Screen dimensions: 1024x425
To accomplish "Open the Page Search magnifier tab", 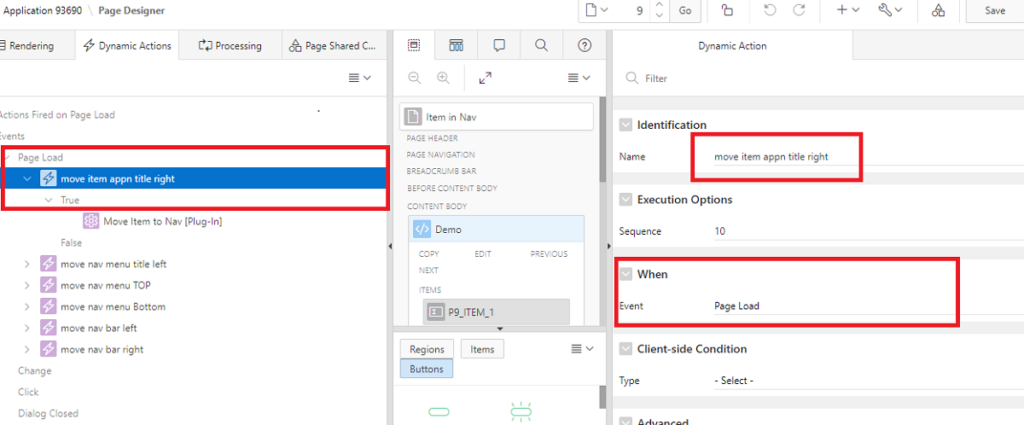I will tap(541, 45).
